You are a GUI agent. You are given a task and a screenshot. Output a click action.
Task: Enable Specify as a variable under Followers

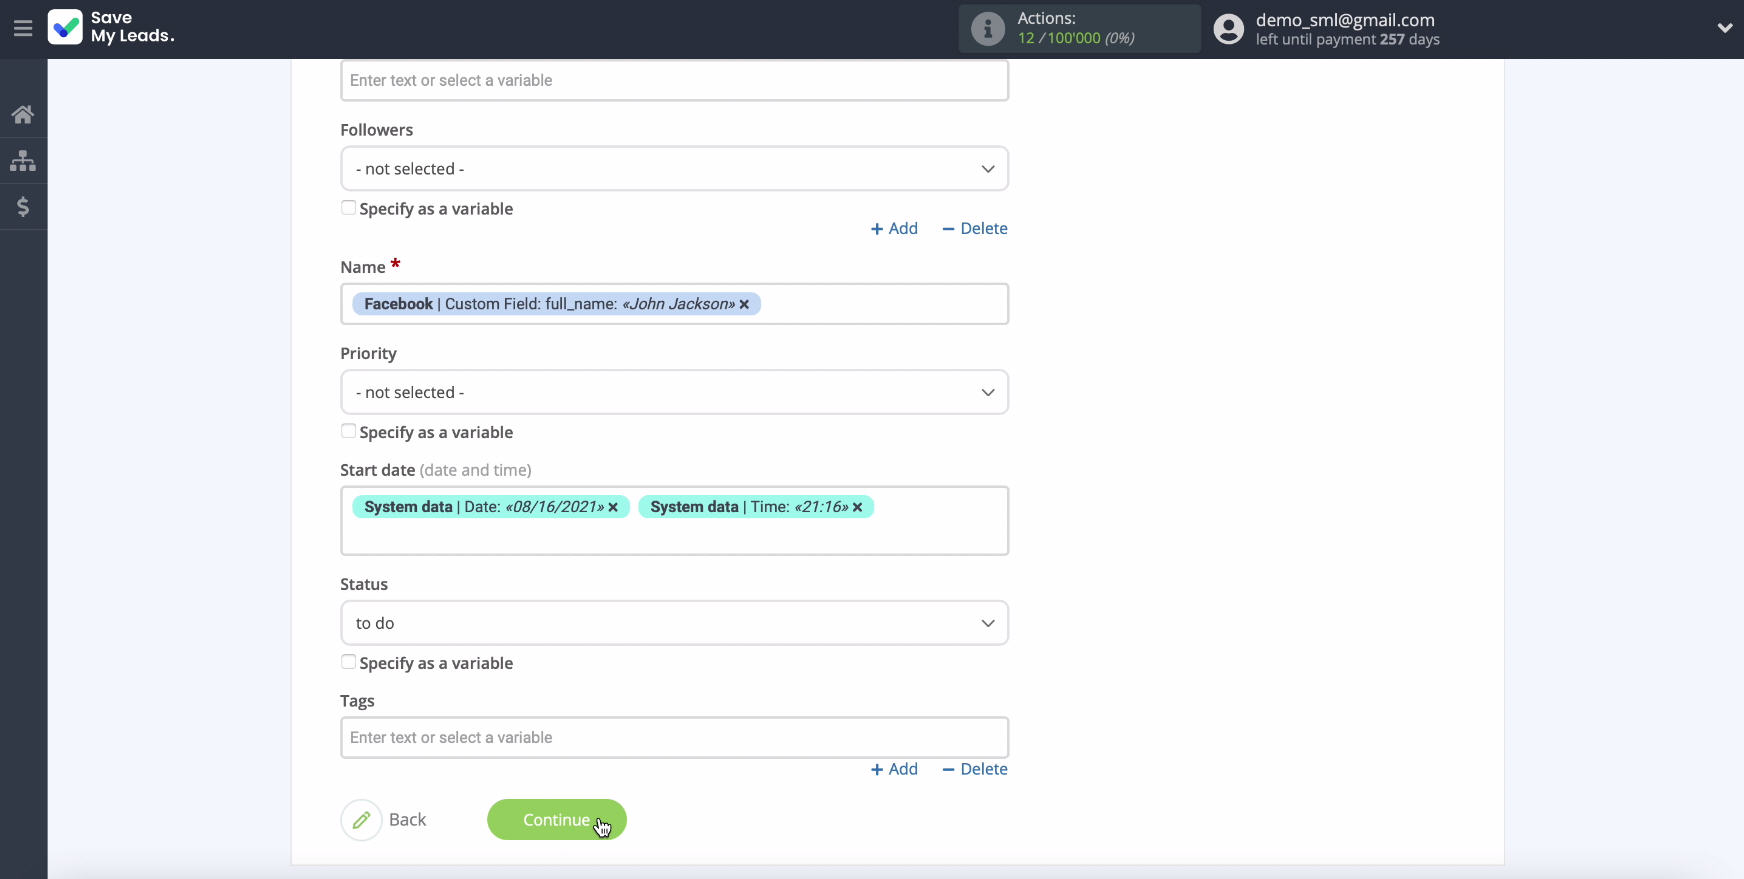pyautogui.click(x=348, y=208)
